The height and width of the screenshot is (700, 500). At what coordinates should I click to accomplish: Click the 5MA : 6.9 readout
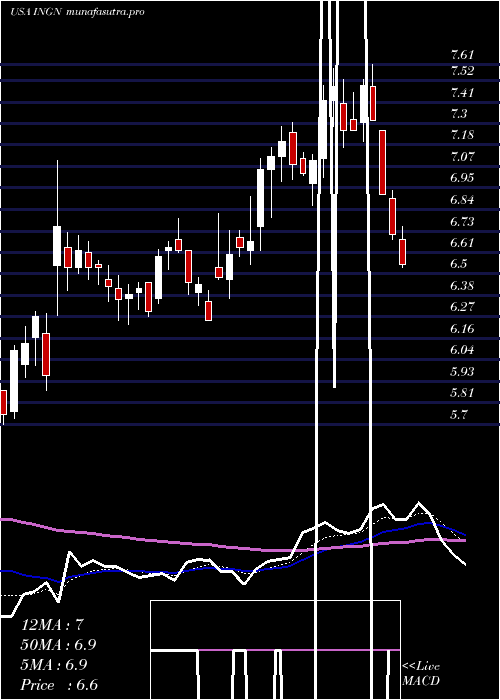(55, 665)
